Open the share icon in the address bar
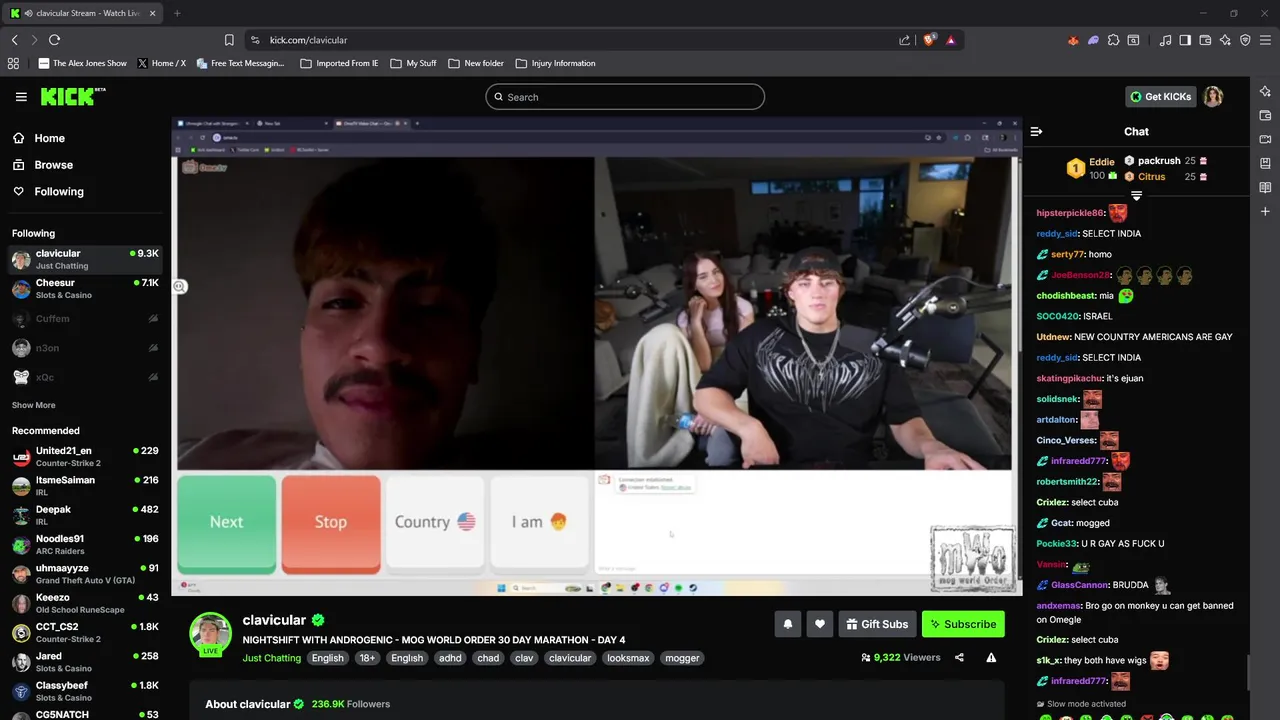This screenshot has height=720, width=1280. click(x=904, y=40)
